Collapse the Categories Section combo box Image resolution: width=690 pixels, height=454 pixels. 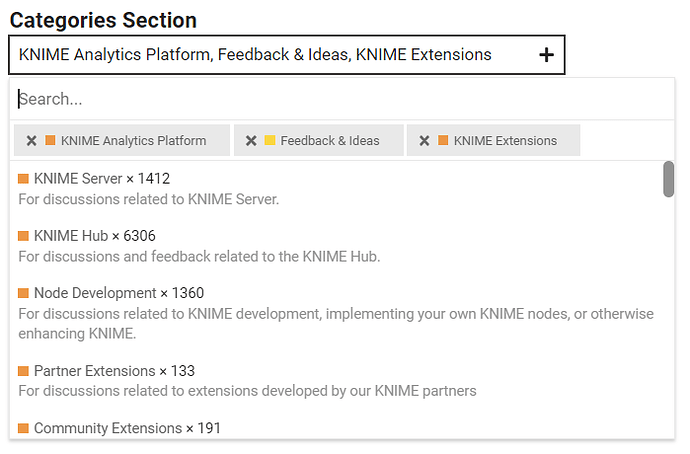pos(286,55)
